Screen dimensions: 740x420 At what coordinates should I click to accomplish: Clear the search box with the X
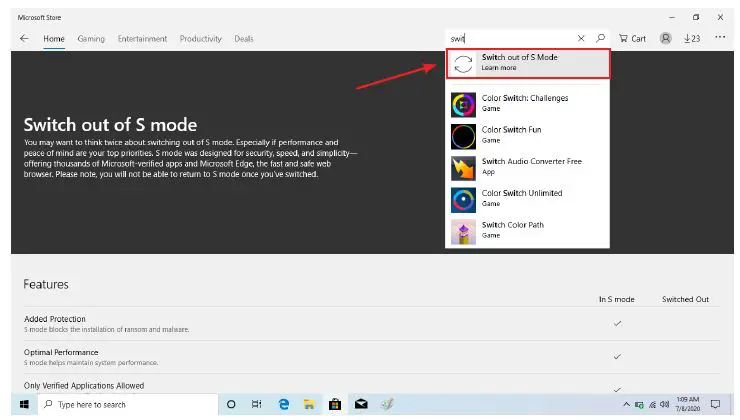coord(581,39)
